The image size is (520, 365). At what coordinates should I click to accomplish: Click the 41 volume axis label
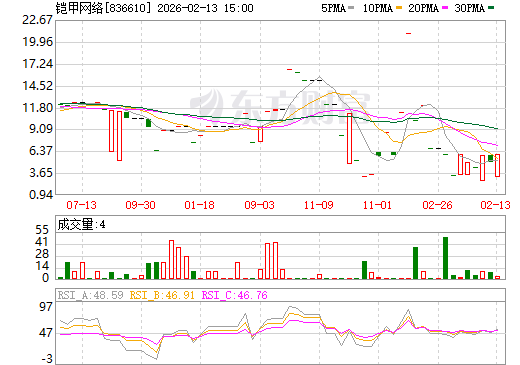[42, 242]
